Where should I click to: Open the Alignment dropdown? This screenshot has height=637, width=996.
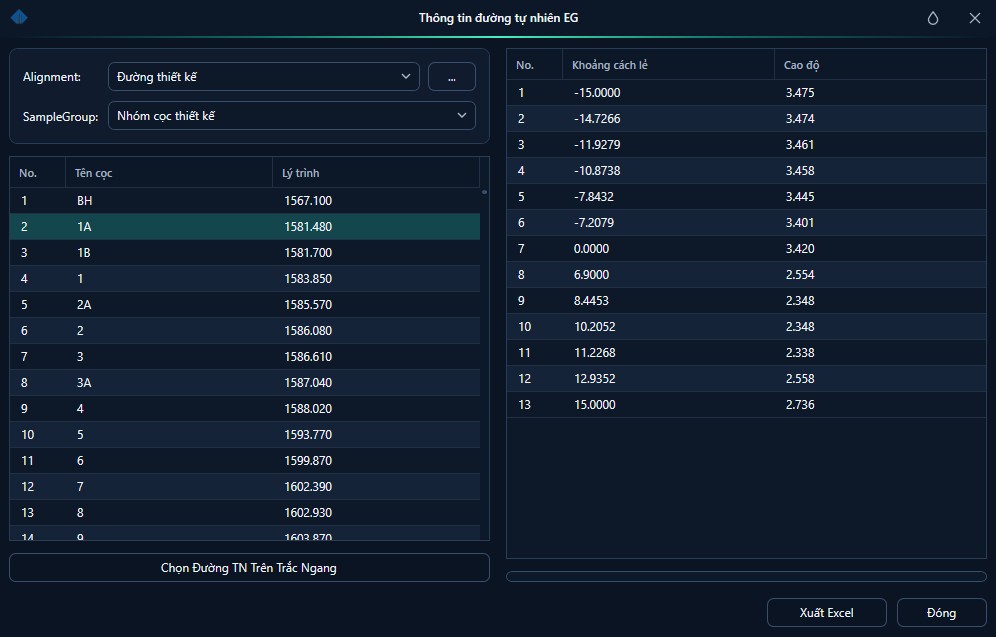pyautogui.click(x=264, y=76)
